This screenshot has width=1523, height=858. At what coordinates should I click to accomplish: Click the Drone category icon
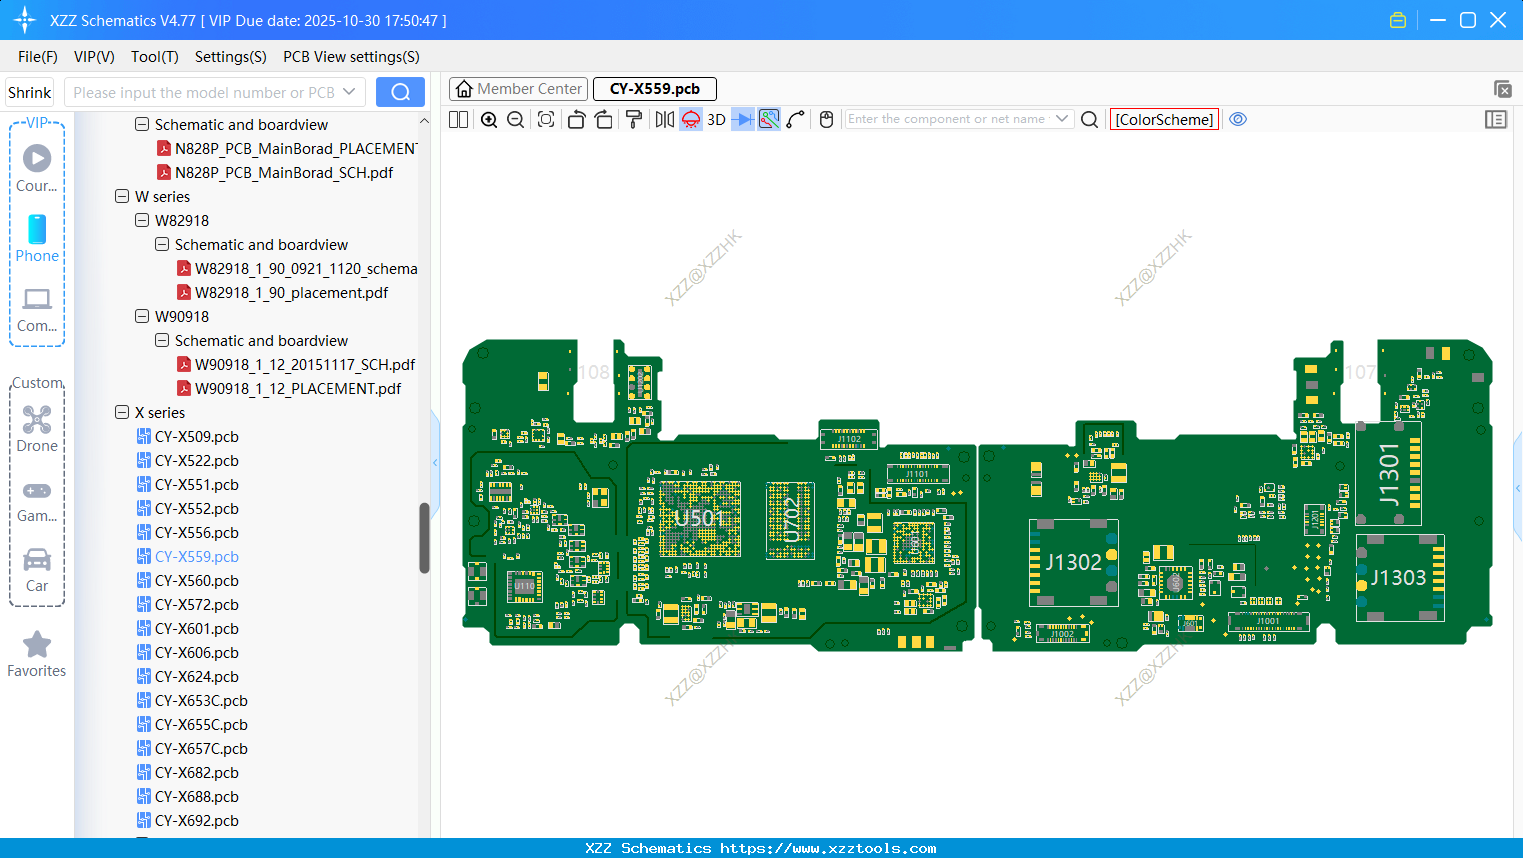pos(37,420)
